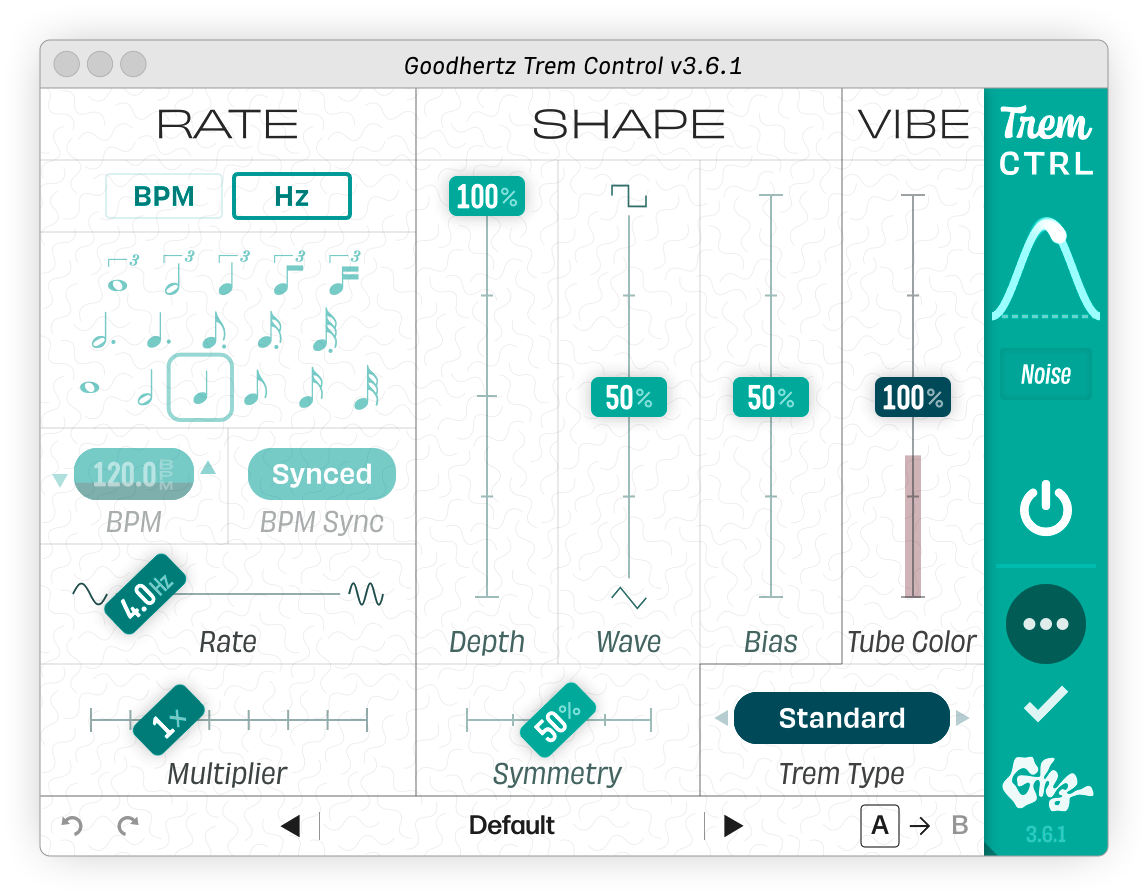The image size is (1148, 896).
Task: Select preset slot B
Action: click(960, 826)
